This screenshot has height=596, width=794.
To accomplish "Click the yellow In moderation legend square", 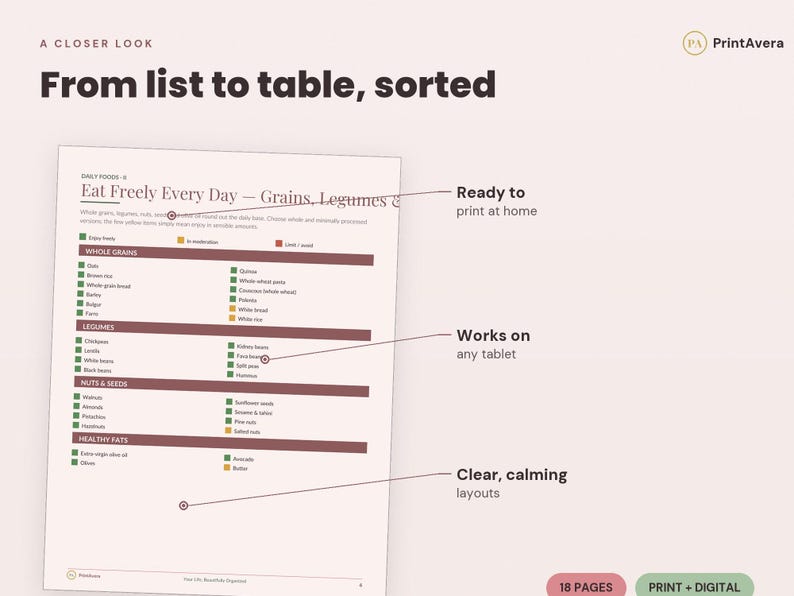I will click(x=180, y=240).
